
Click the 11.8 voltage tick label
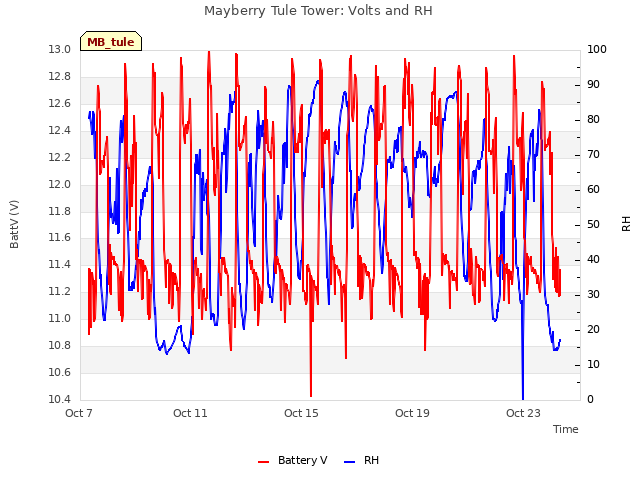60,211
